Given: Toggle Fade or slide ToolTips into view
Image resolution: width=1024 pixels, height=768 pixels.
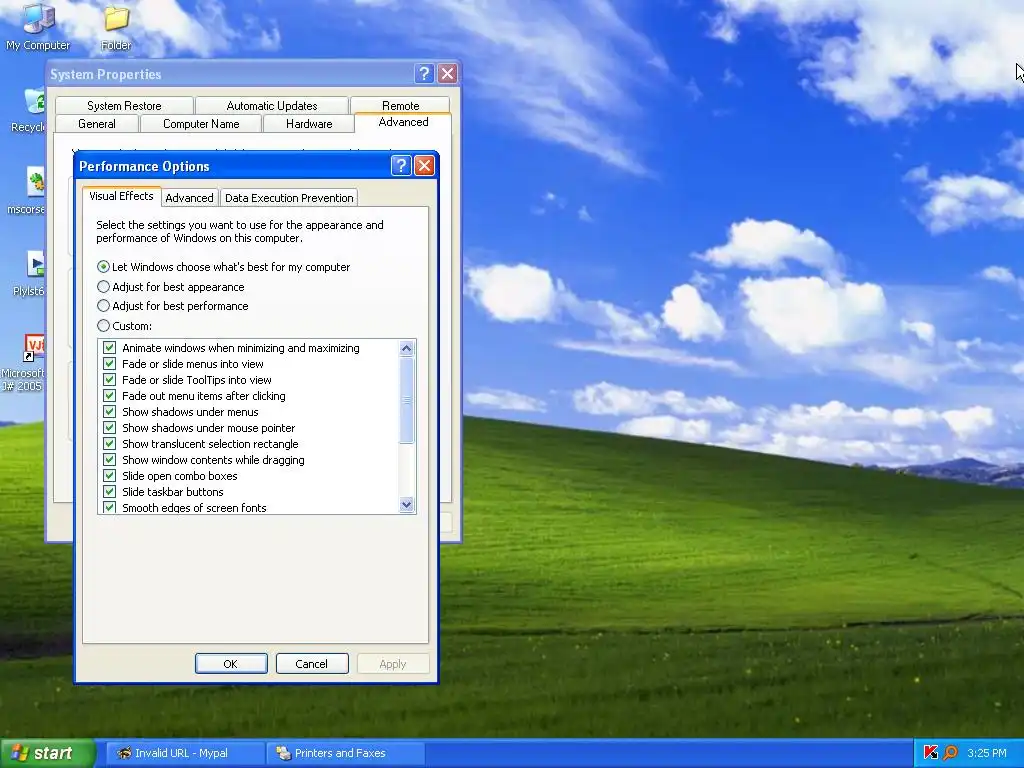Looking at the screenshot, I should 109,380.
